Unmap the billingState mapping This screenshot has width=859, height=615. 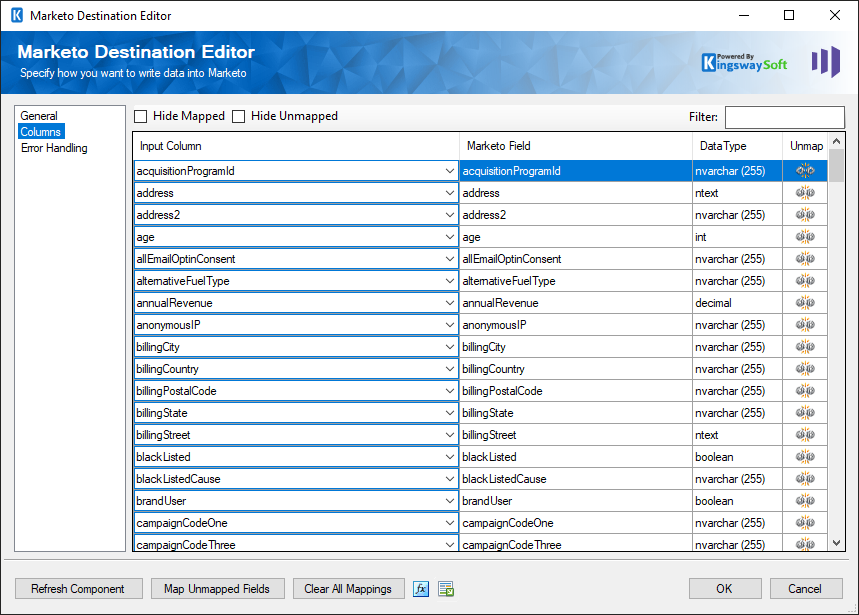click(x=805, y=413)
